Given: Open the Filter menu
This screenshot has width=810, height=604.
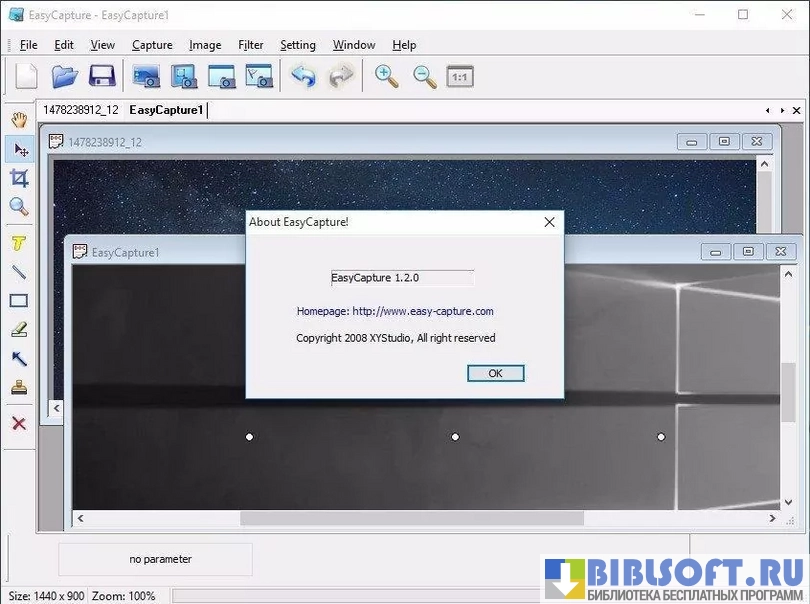Looking at the screenshot, I should [251, 45].
